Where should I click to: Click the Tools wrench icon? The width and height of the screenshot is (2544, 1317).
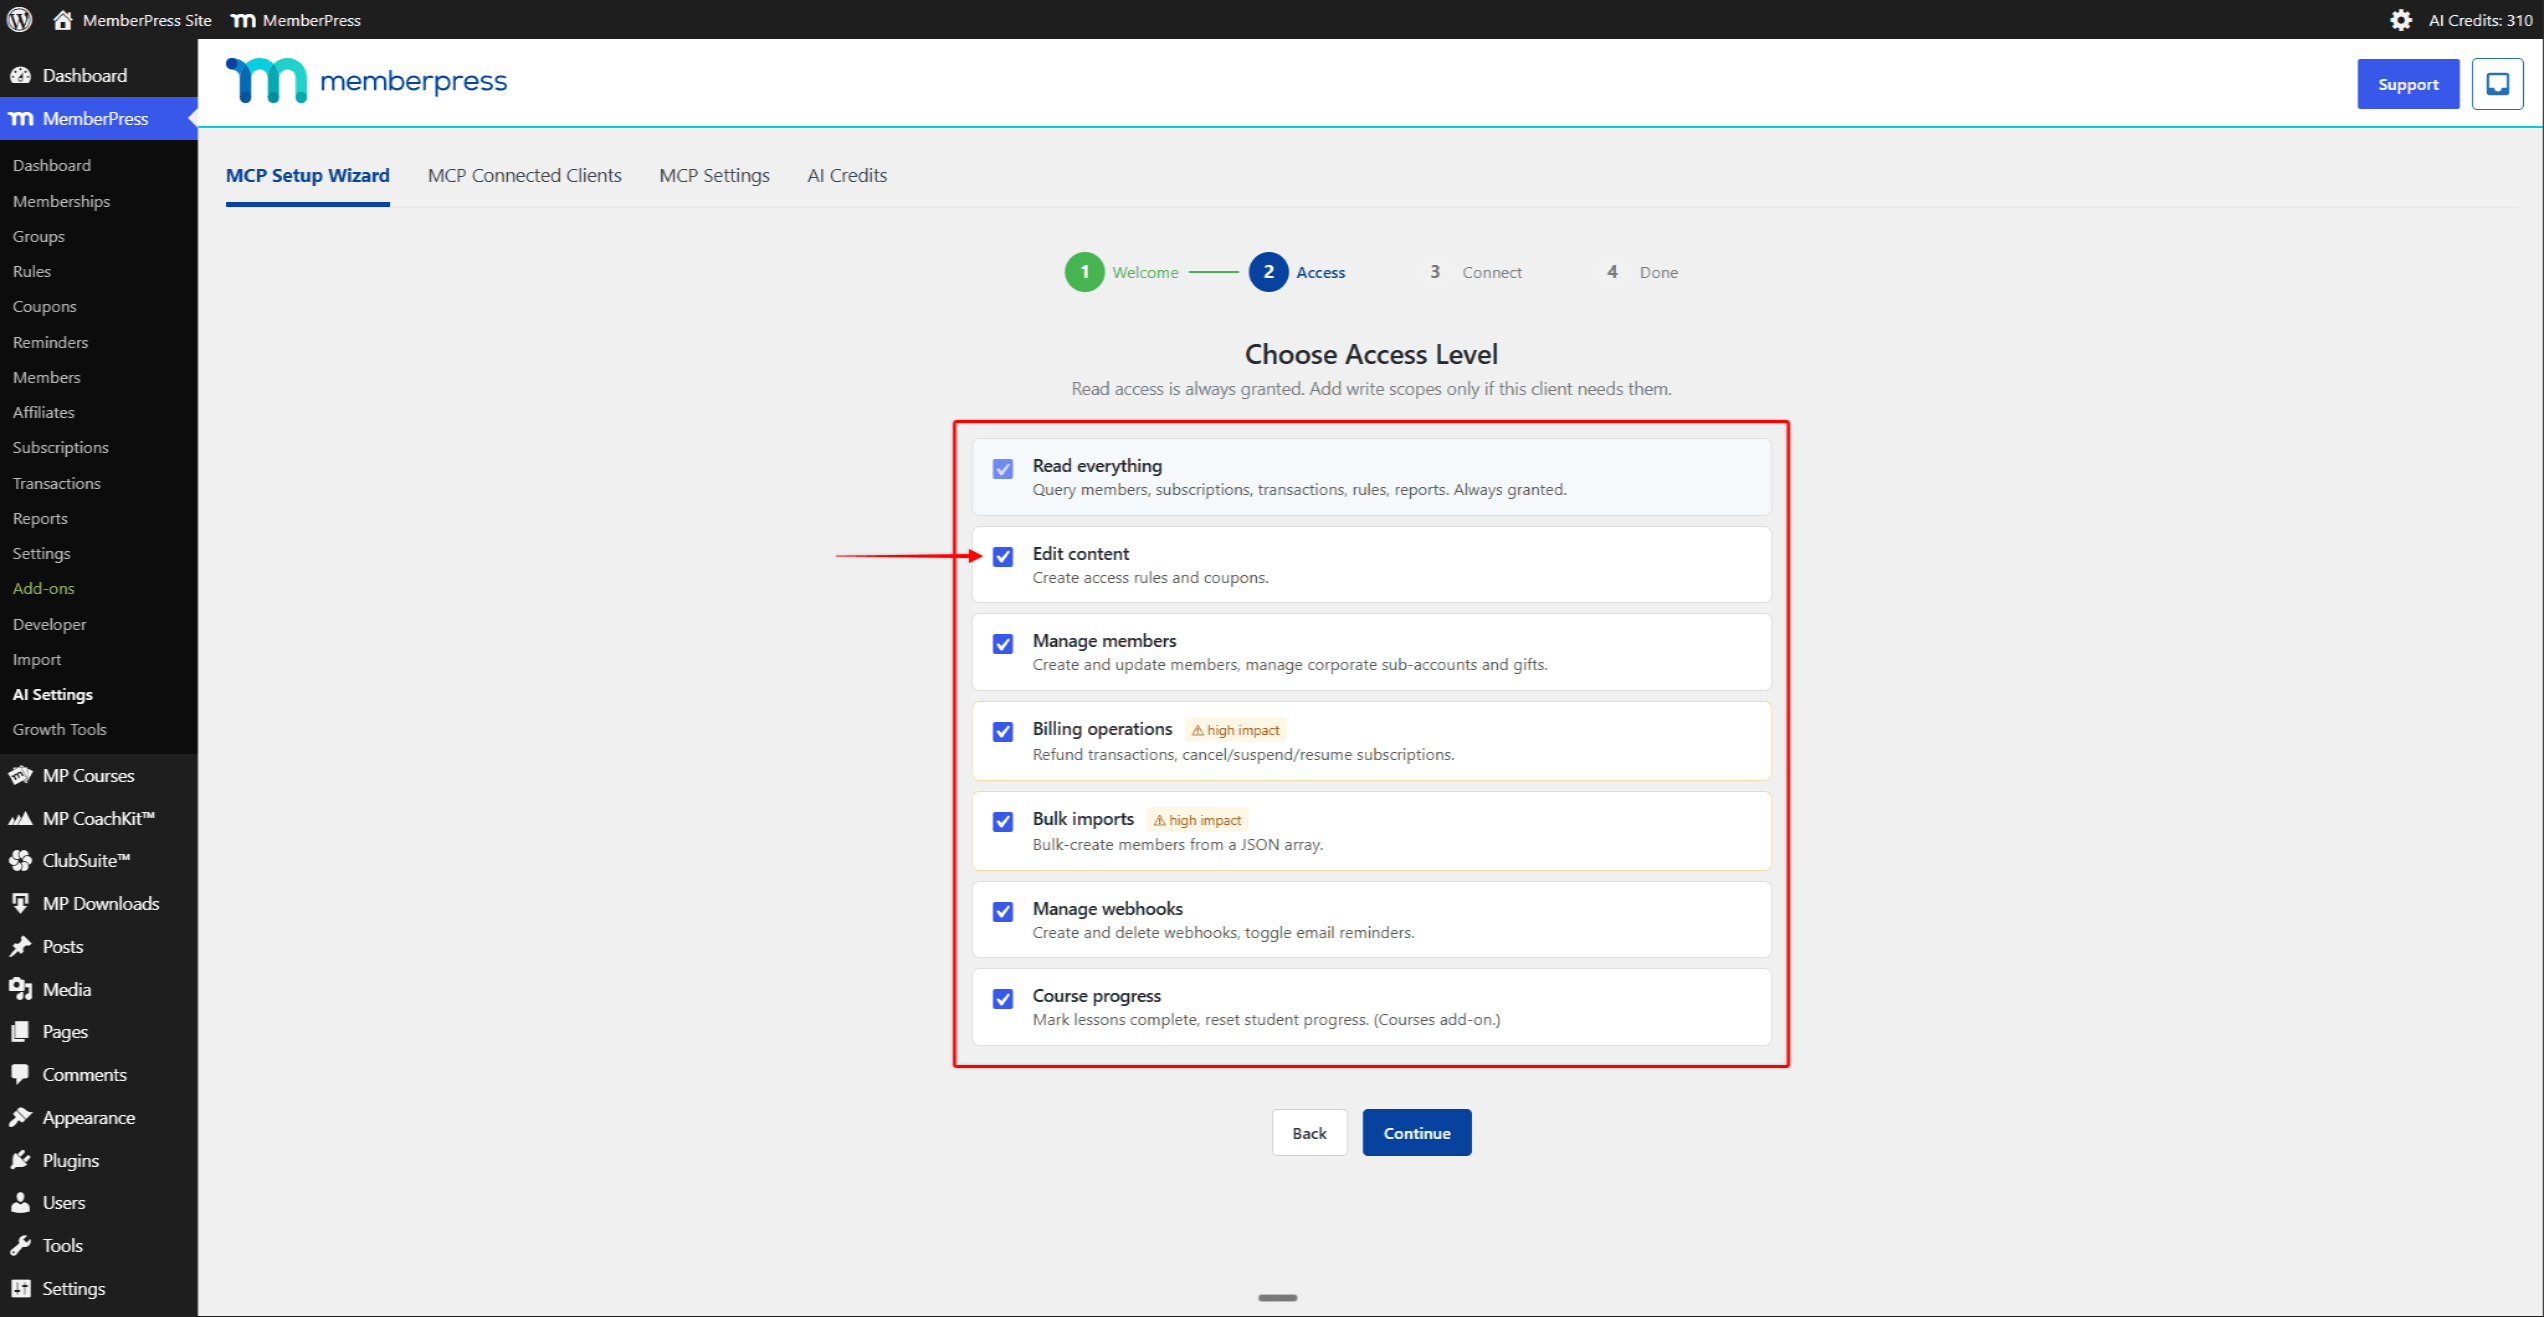click(20, 1245)
